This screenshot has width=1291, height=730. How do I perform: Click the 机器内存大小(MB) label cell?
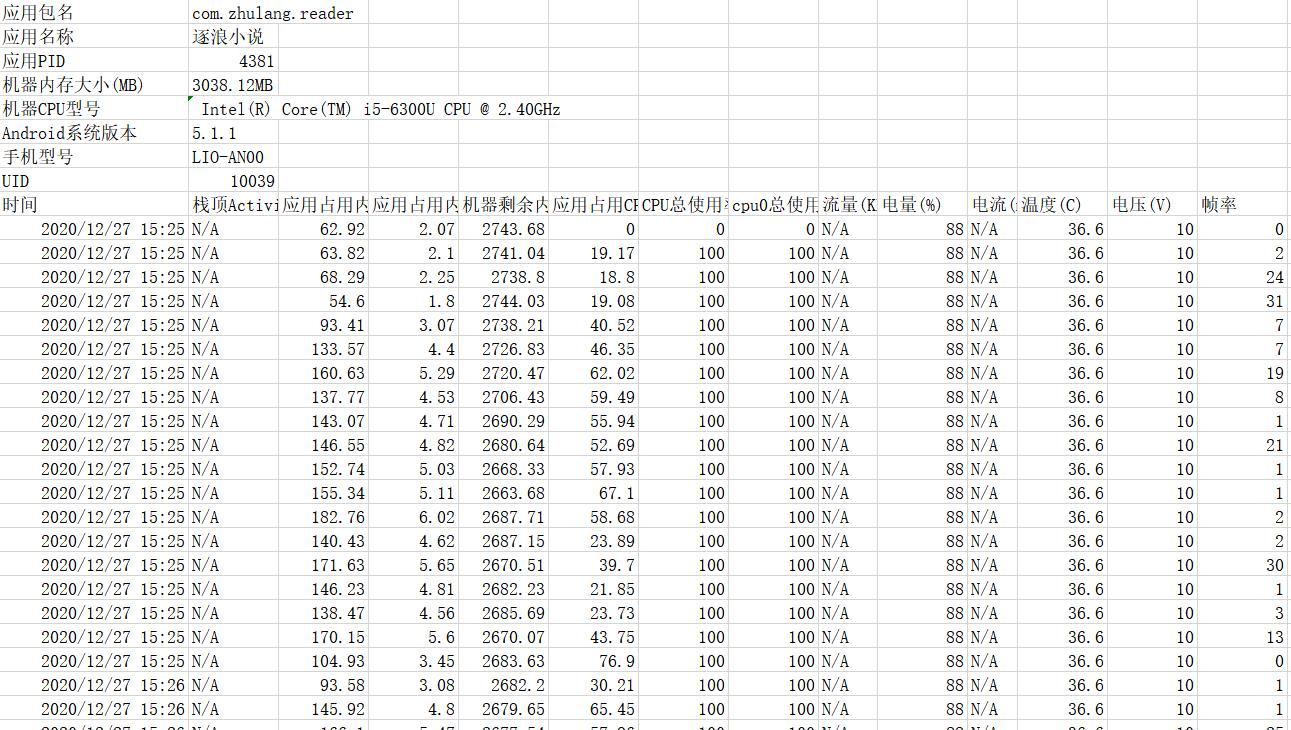pos(95,85)
